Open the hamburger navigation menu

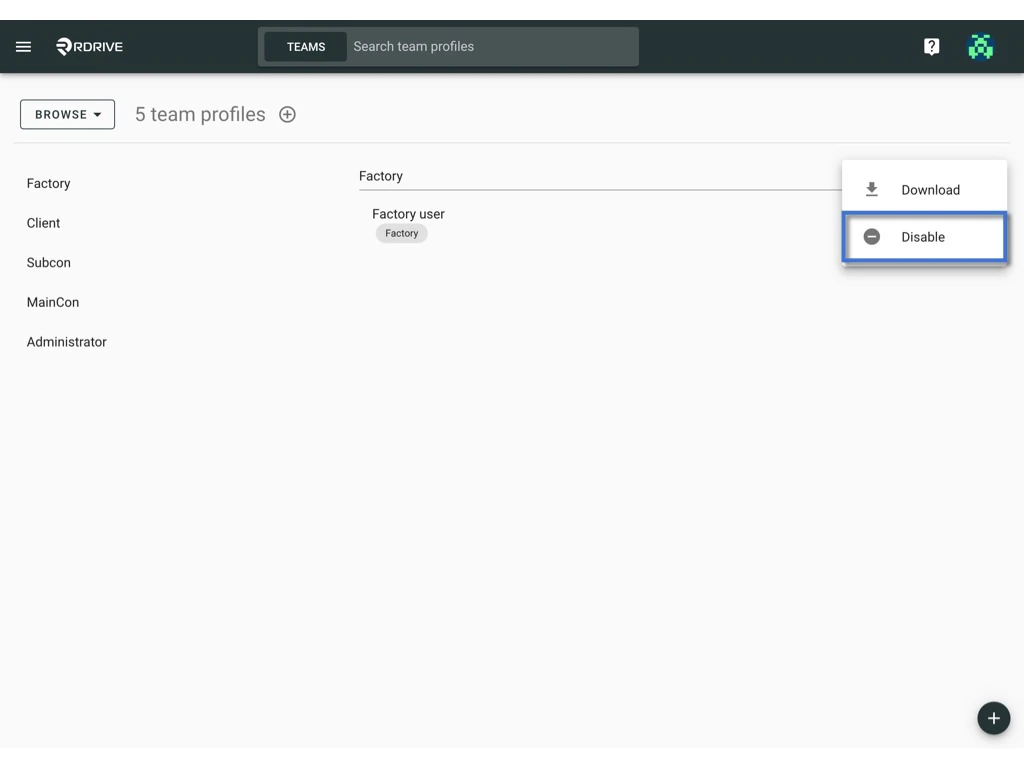(x=23, y=46)
